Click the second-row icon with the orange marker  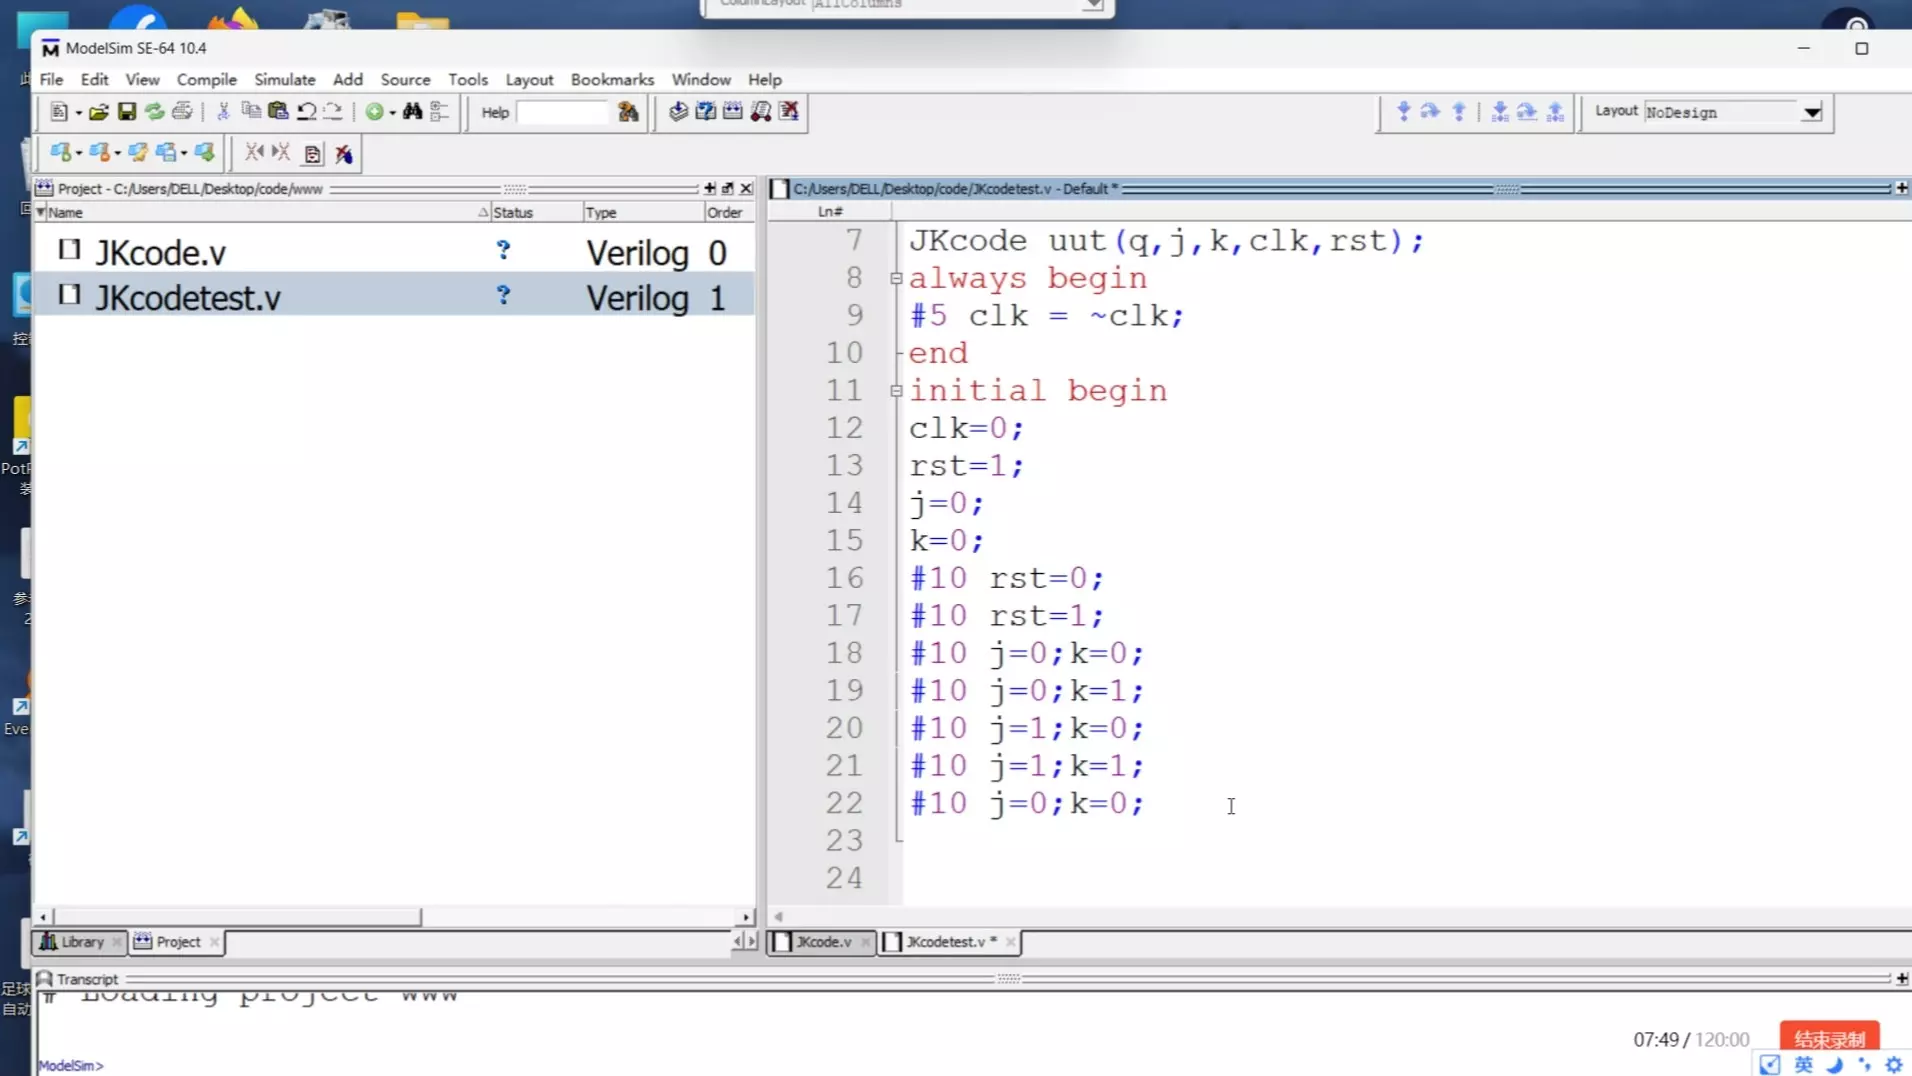[x=99, y=152]
